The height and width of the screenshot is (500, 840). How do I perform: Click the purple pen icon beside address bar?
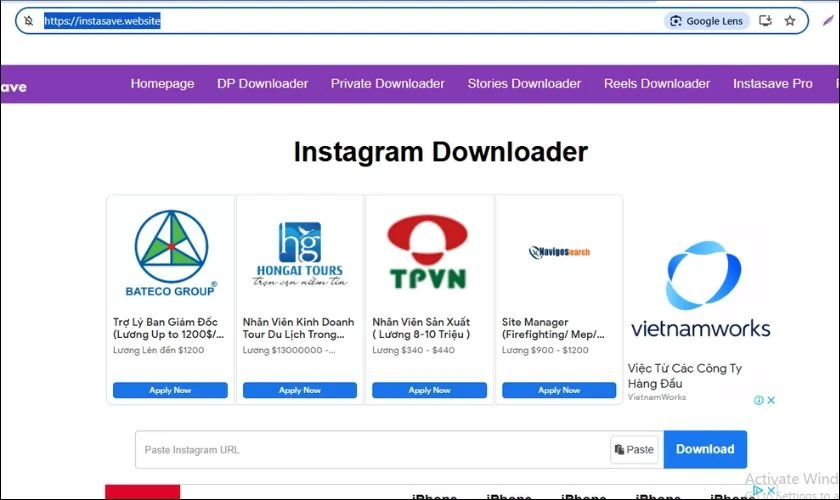point(828,21)
